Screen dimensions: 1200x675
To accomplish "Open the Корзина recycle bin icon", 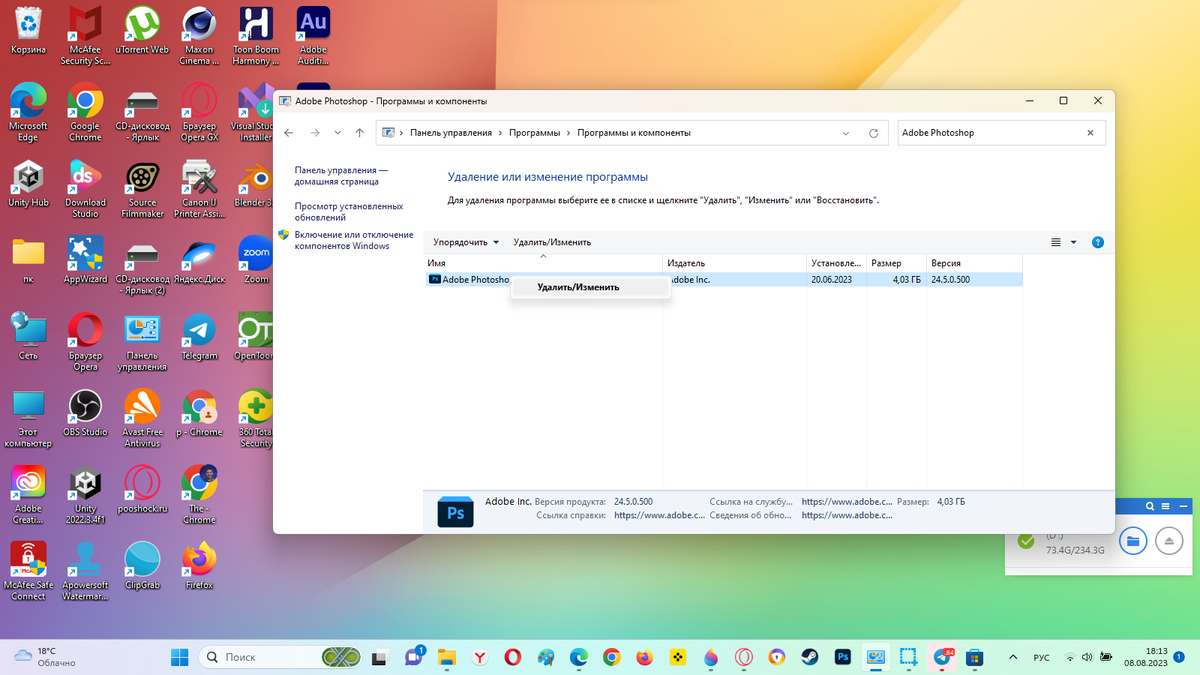I will pyautogui.click(x=28, y=31).
